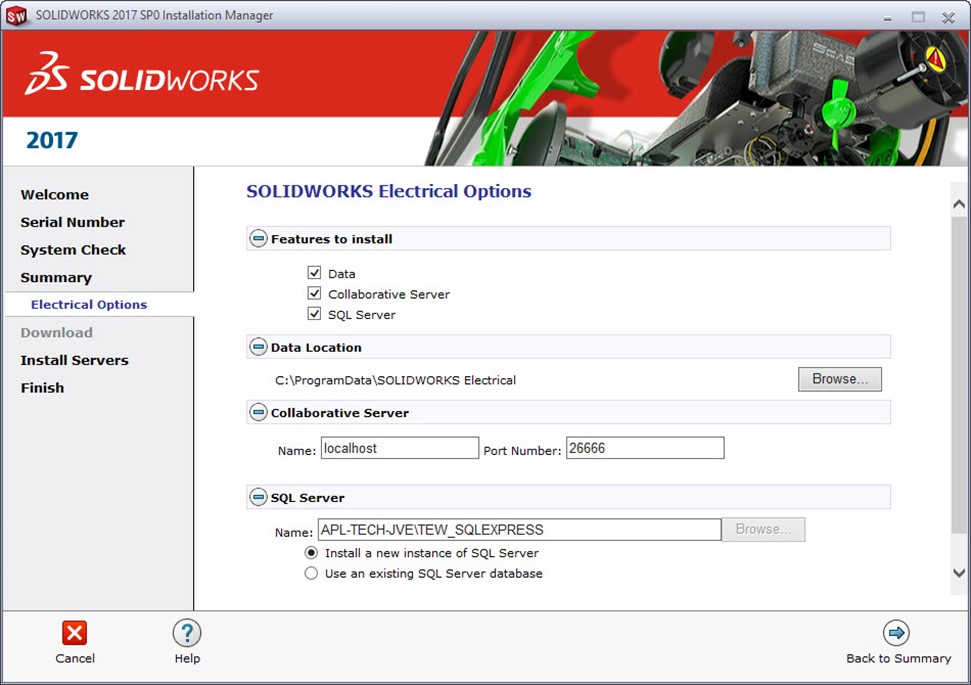971x685 pixels.
Task: Collapse the Collaborative Server section
Action: (258, 413)
